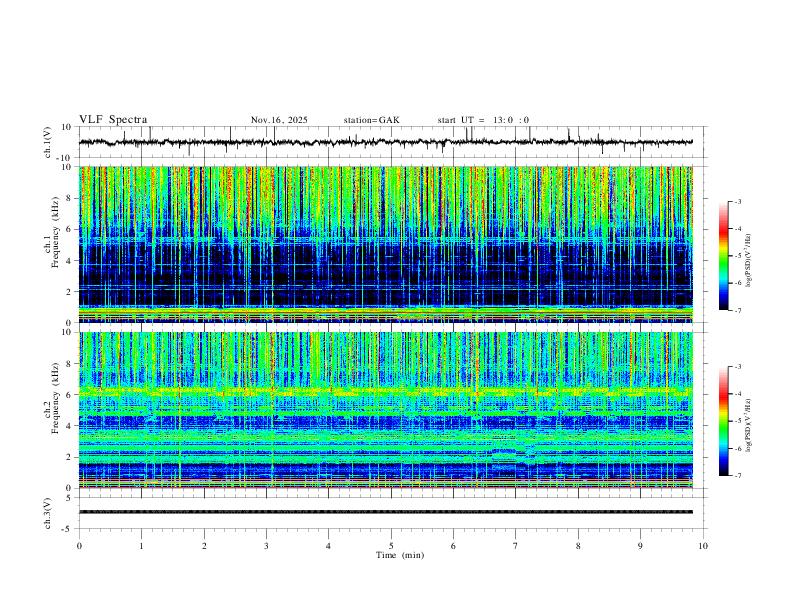Click the "VLF Spectra" plot title
Image resolution: width=792 pixels, height=612 pixels.
(x=113, y=120)
